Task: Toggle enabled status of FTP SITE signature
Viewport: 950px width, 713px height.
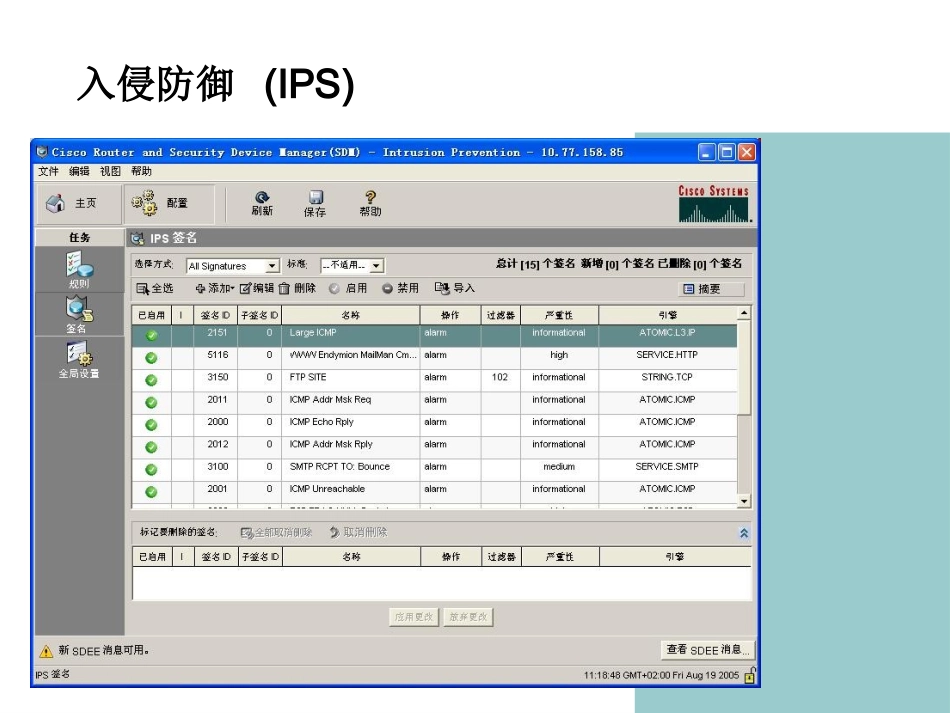Action: tap(151, 380)
